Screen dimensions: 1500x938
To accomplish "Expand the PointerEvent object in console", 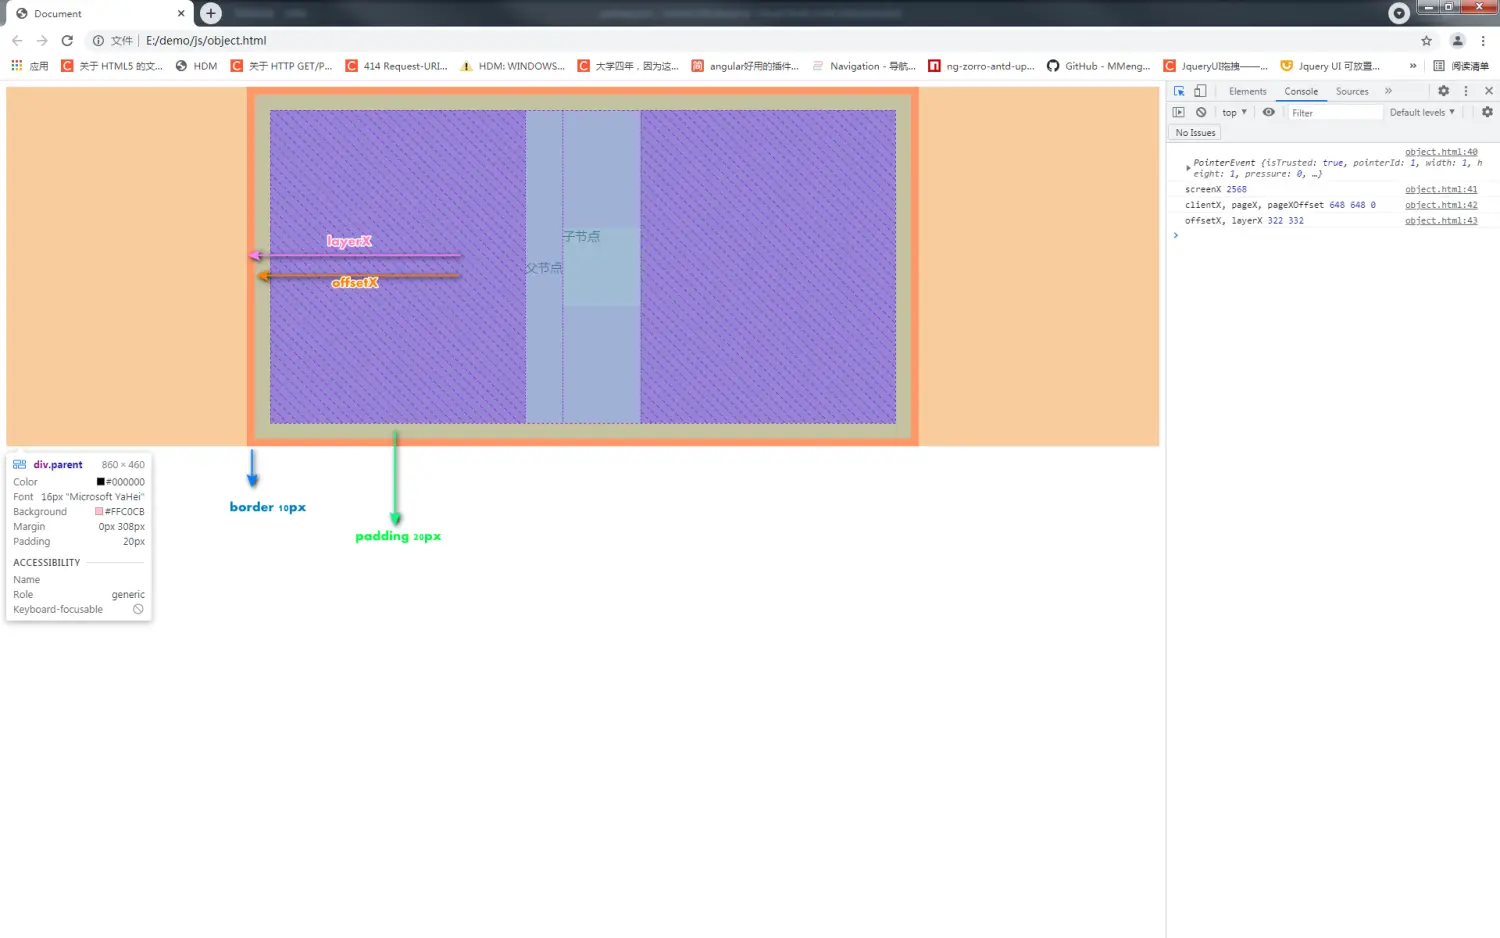I will pos(1188,168).
